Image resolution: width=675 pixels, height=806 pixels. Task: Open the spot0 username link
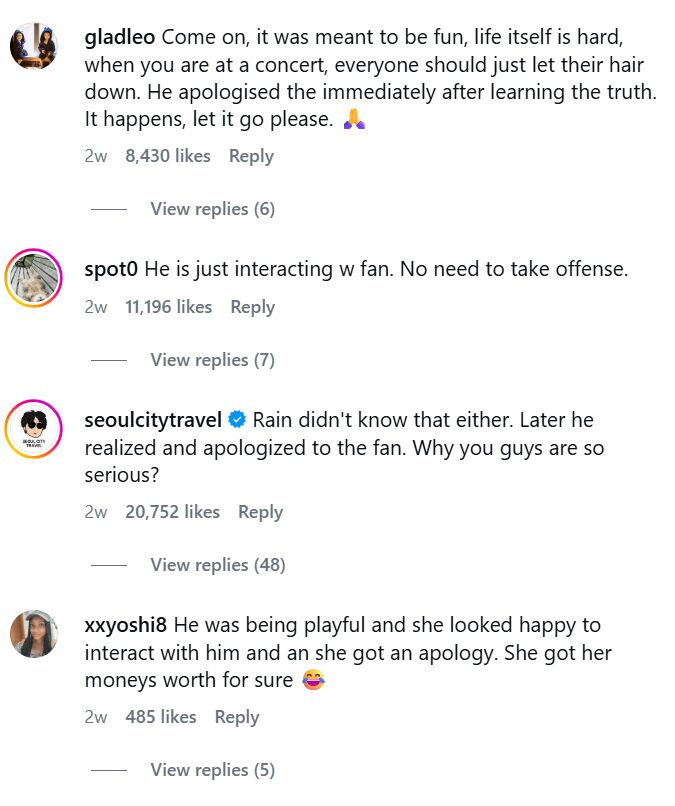[113, 269]
